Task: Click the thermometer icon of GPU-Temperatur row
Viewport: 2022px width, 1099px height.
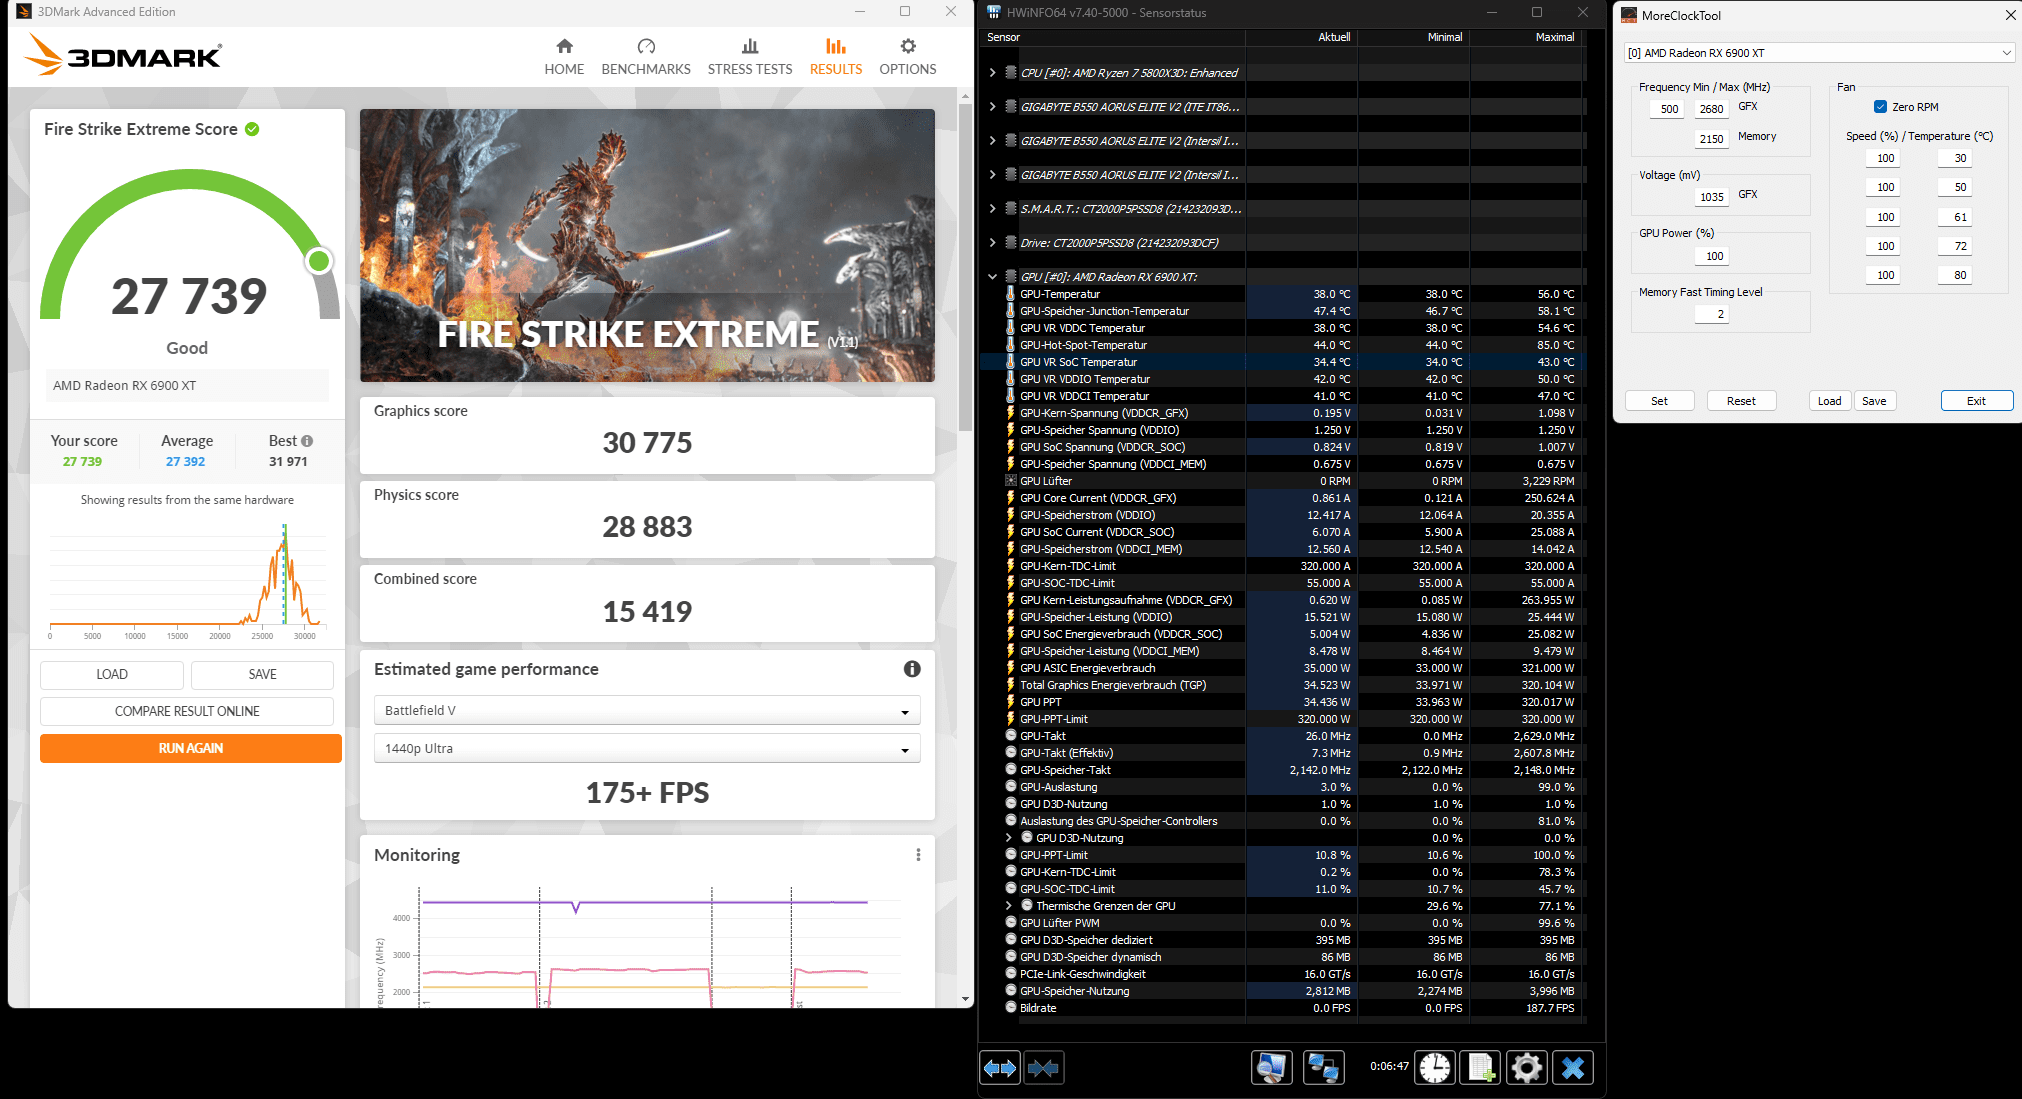Action: (x=1011, y=294)
